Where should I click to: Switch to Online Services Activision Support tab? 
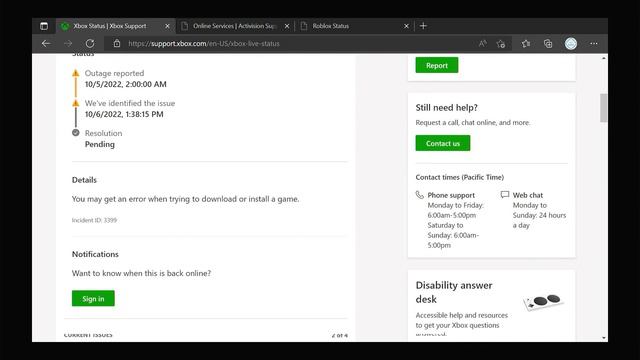point(235,26)
